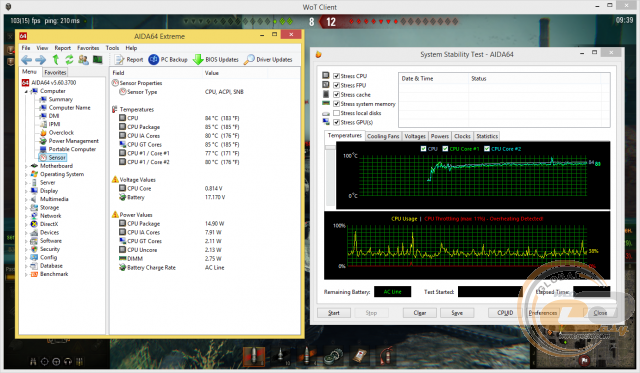Image resolution: width=640 pixels, height=373 pixels.
Task: Toggle the Stress cache checkbox
Action: (x=336, y=95)
